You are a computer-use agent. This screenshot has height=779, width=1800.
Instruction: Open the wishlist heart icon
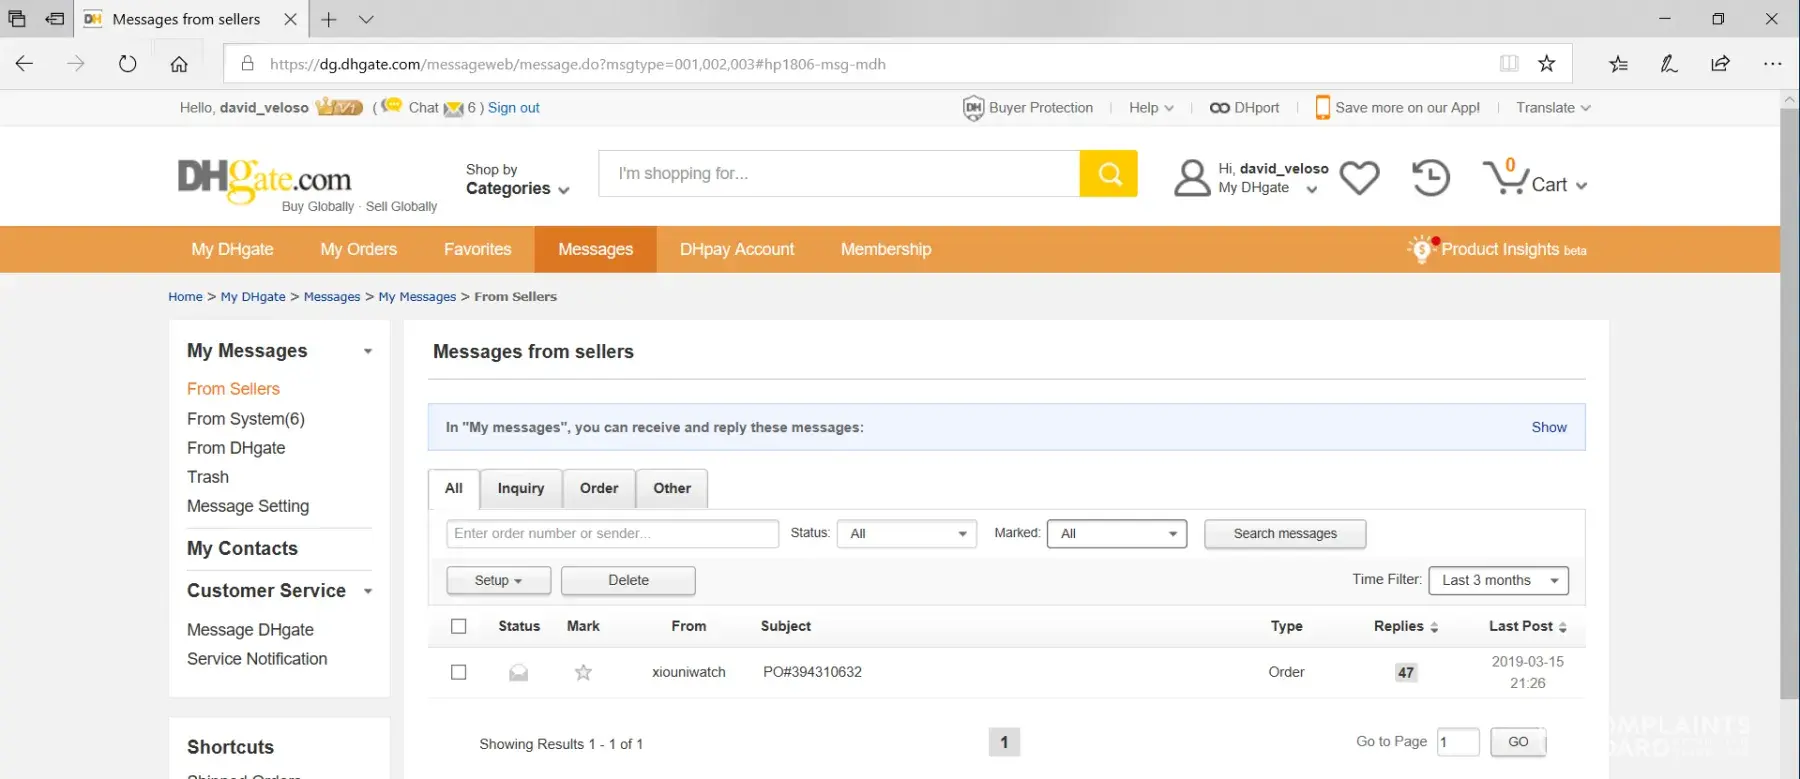pyautogui.click(x=1359, y=178)
